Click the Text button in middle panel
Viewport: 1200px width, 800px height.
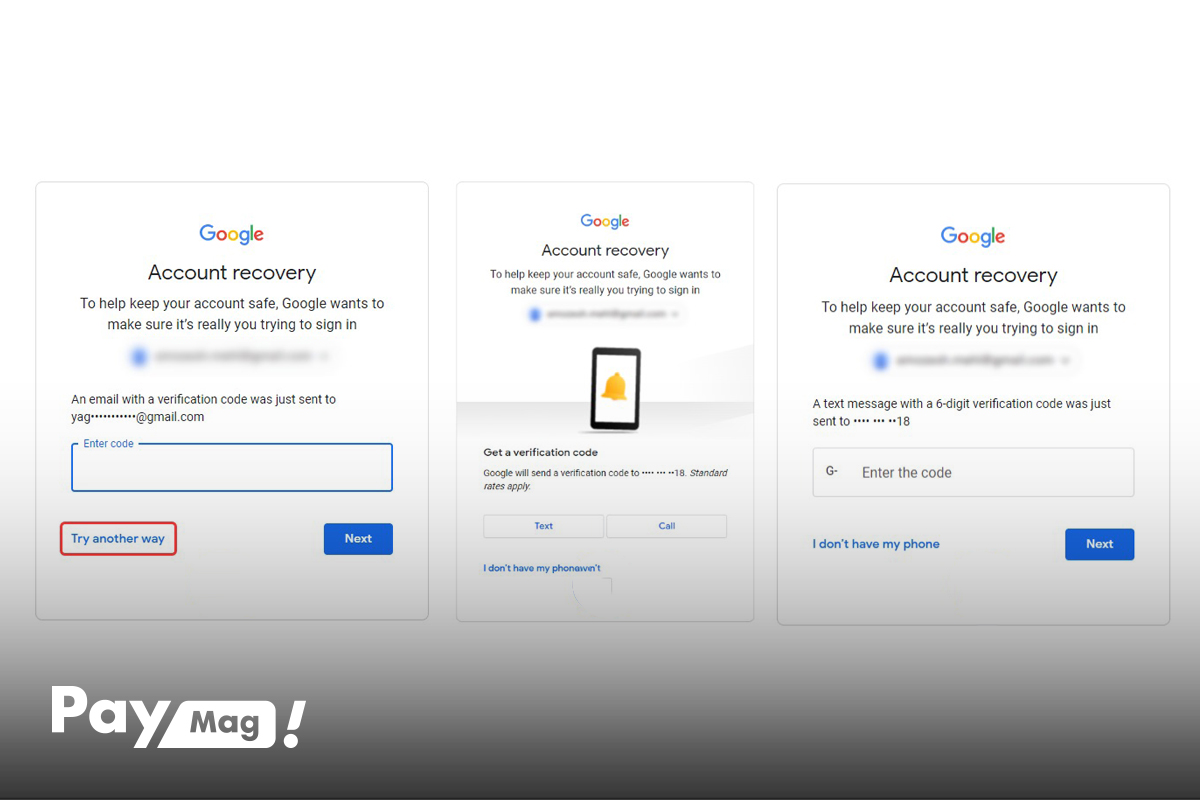[x=543, y=526]
